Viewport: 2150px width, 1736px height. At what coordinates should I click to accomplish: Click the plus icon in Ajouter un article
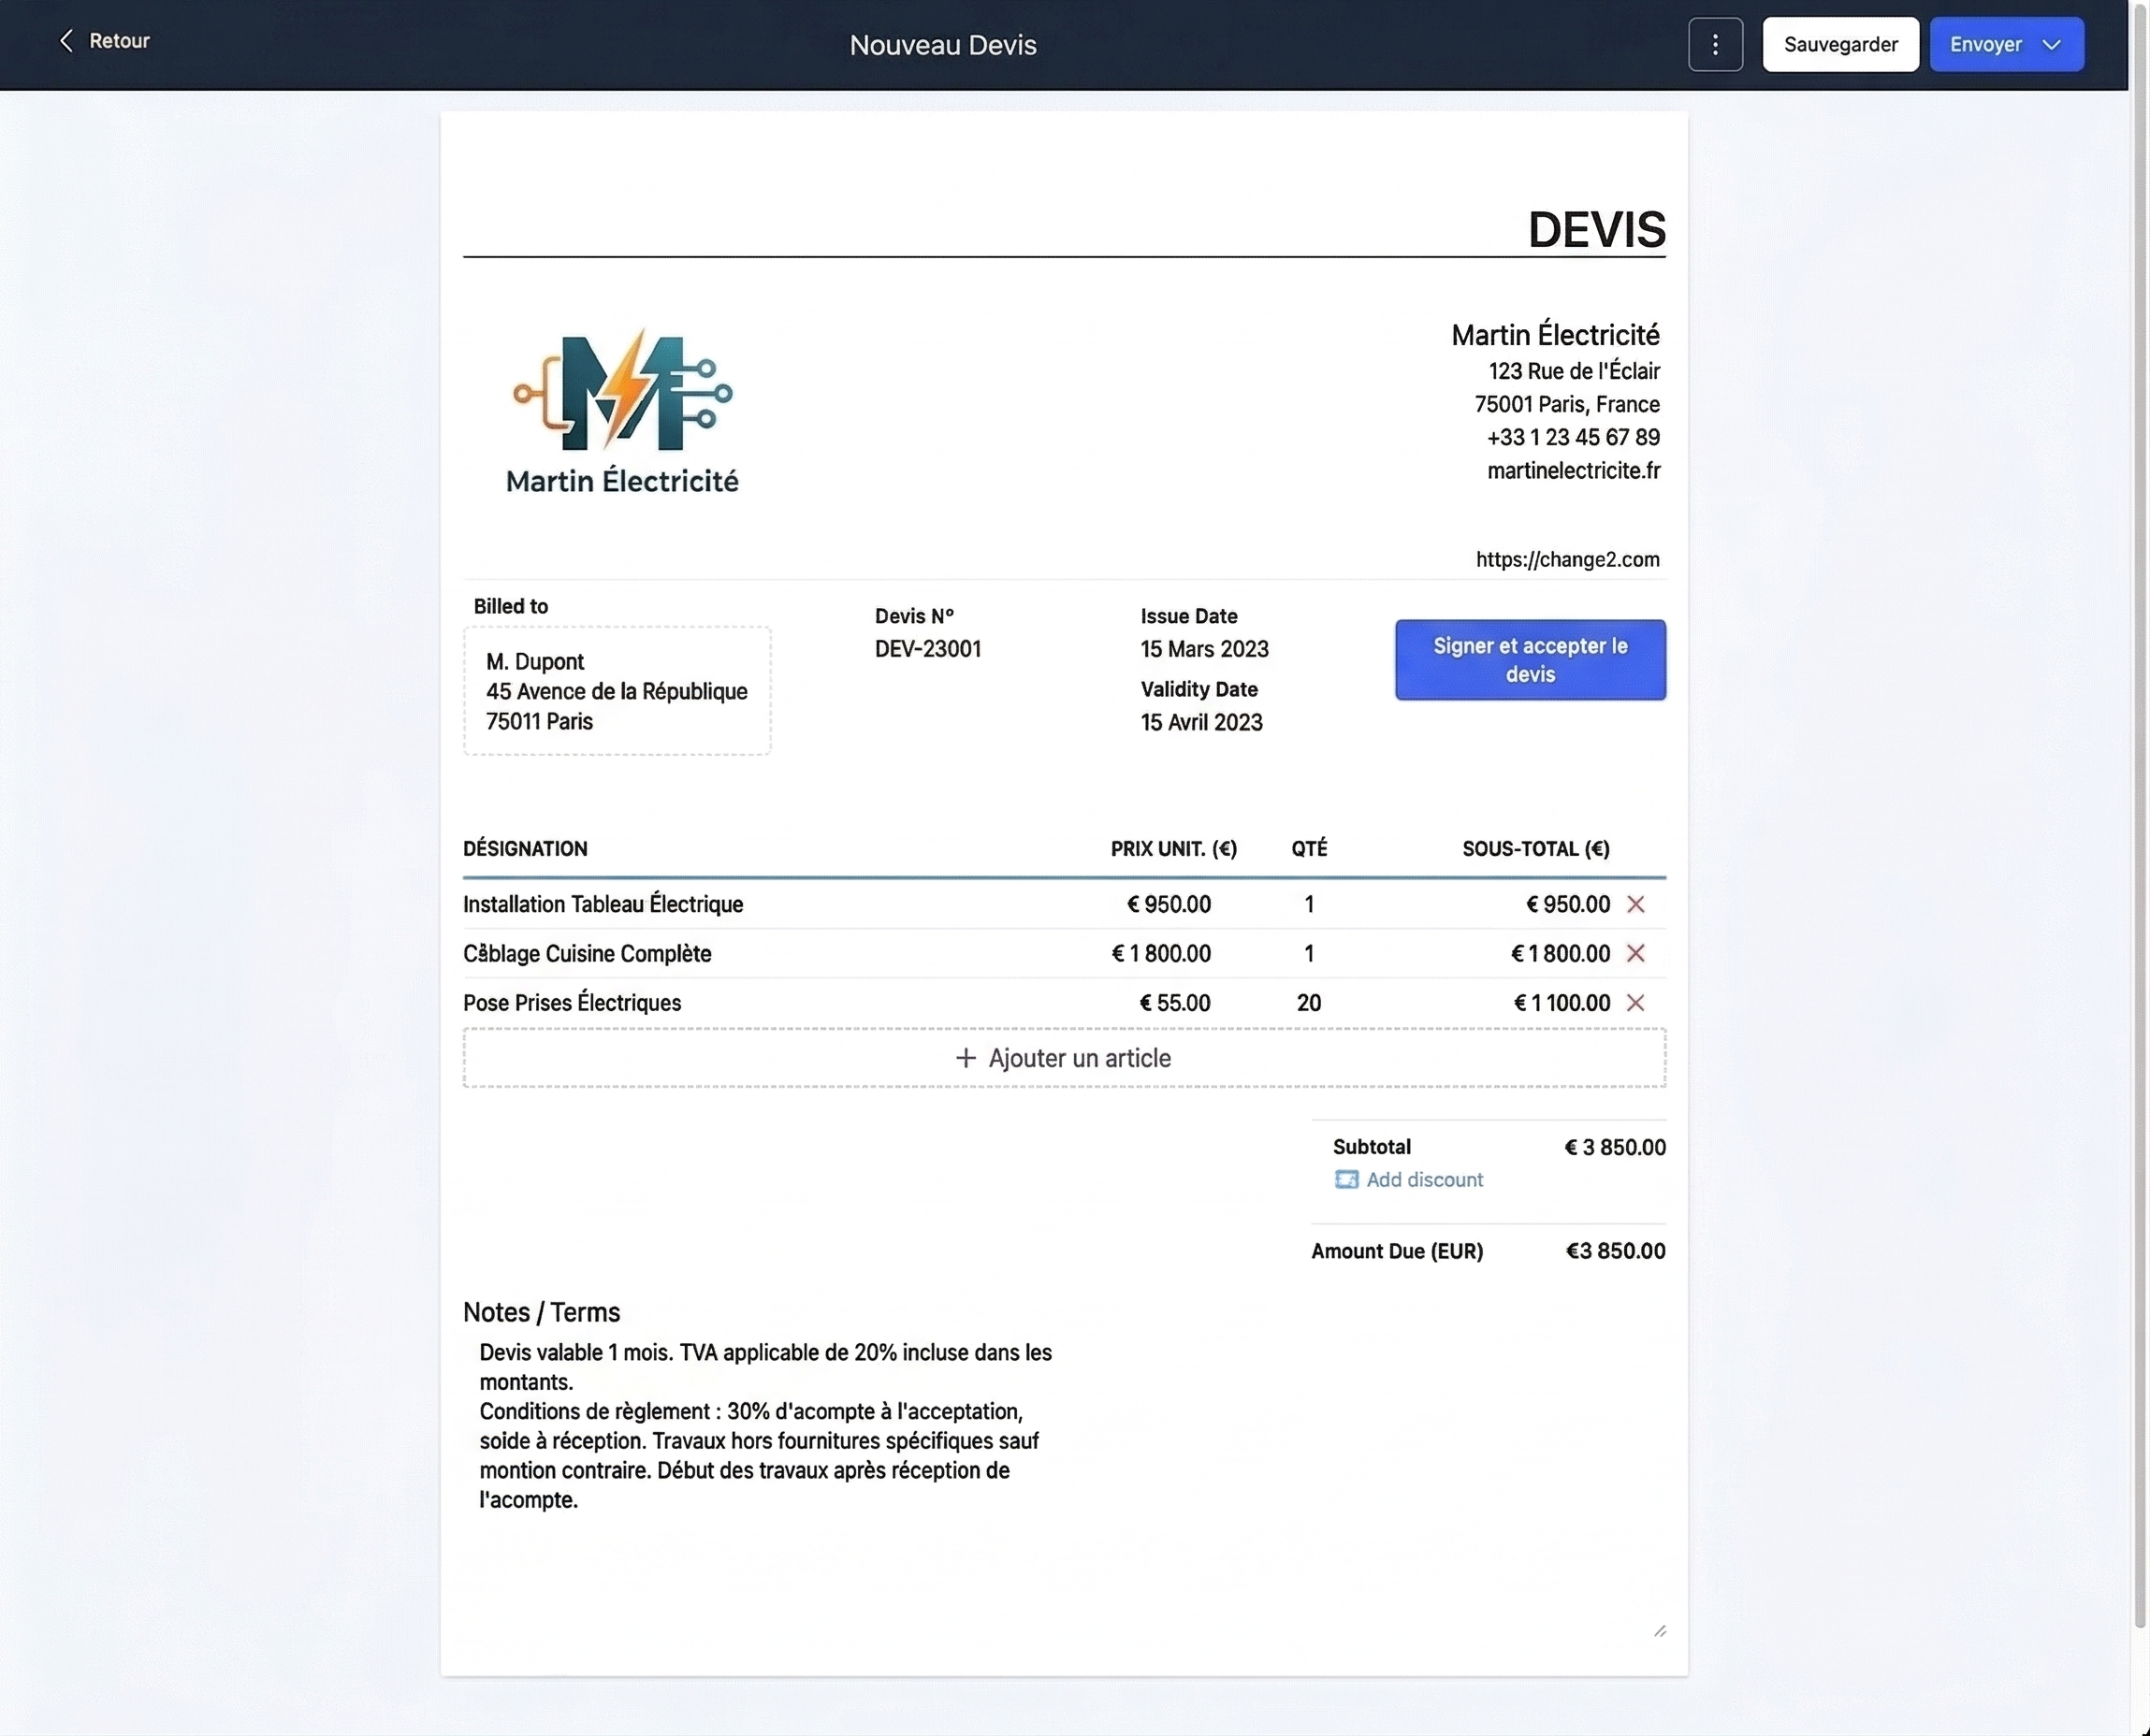click(965, 1057)
